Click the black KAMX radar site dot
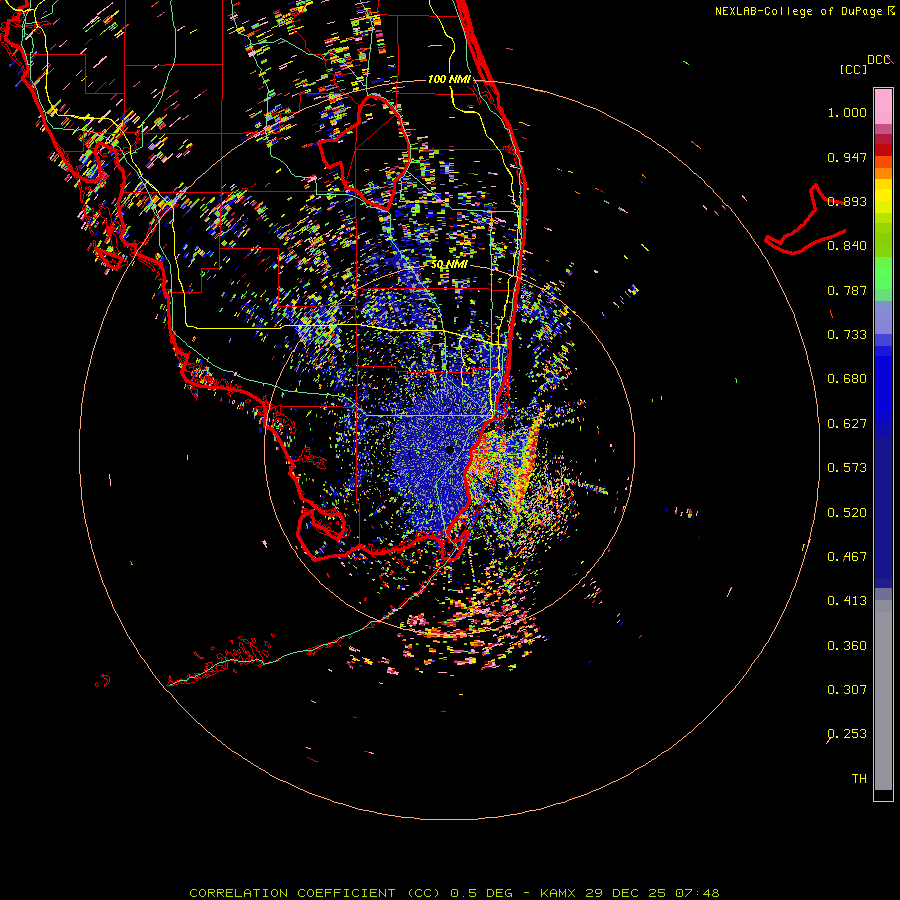The image size is (900, 900). point(450,449)
